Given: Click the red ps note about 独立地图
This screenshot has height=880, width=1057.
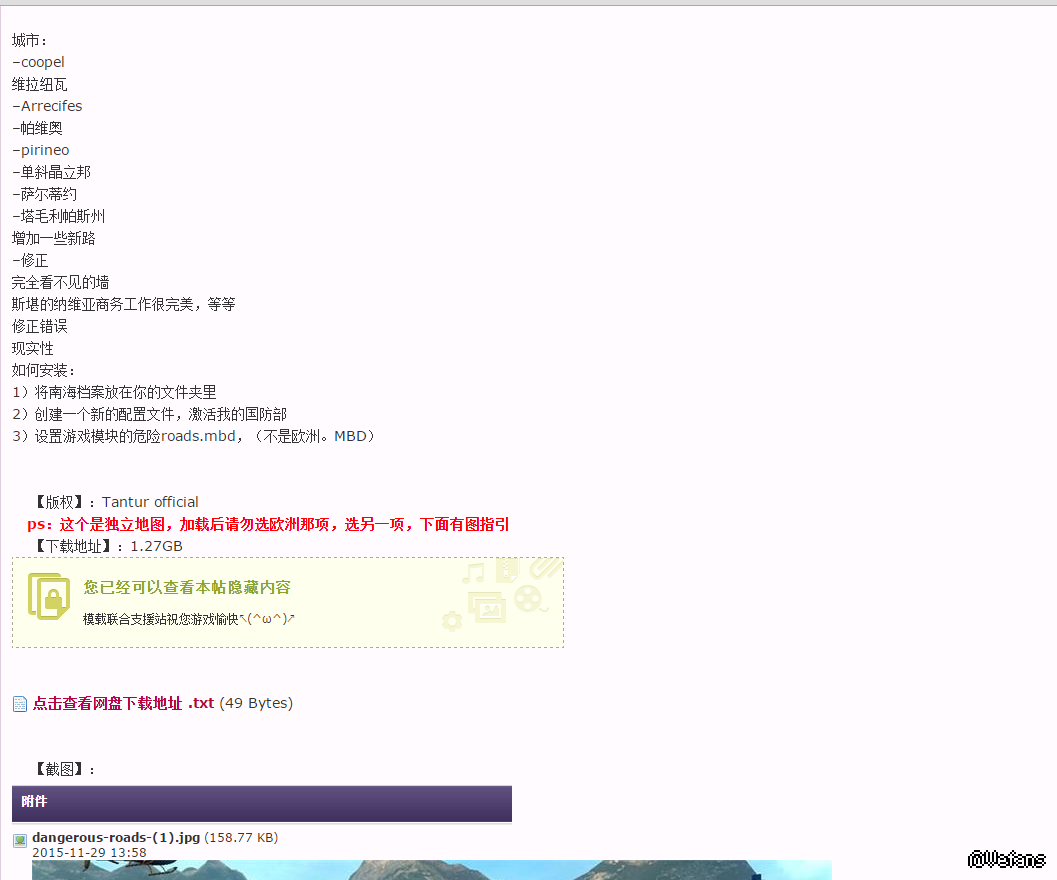Looking at the screenshot, I should click(x=268, y=525).
